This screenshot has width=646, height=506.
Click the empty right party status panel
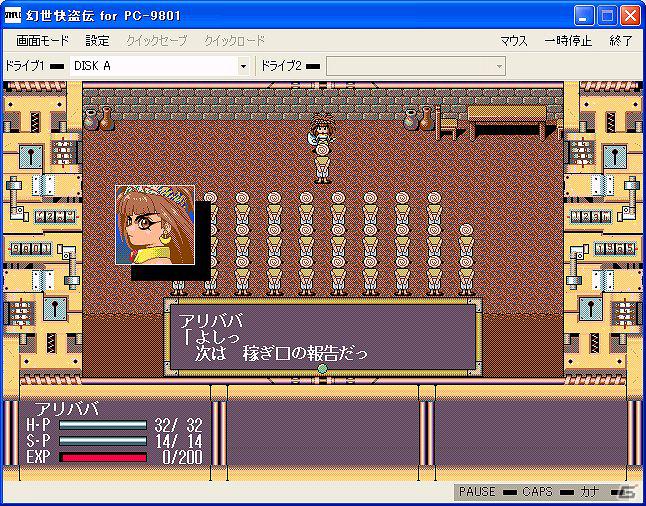[531, 433]
